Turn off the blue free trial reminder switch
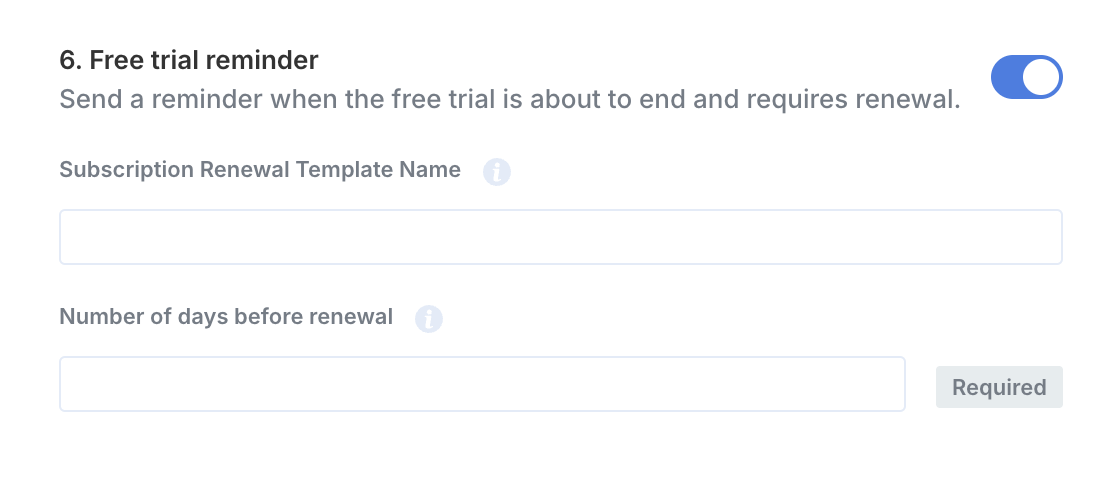The image size is (1120, 491). click(x=1026, y=78)
